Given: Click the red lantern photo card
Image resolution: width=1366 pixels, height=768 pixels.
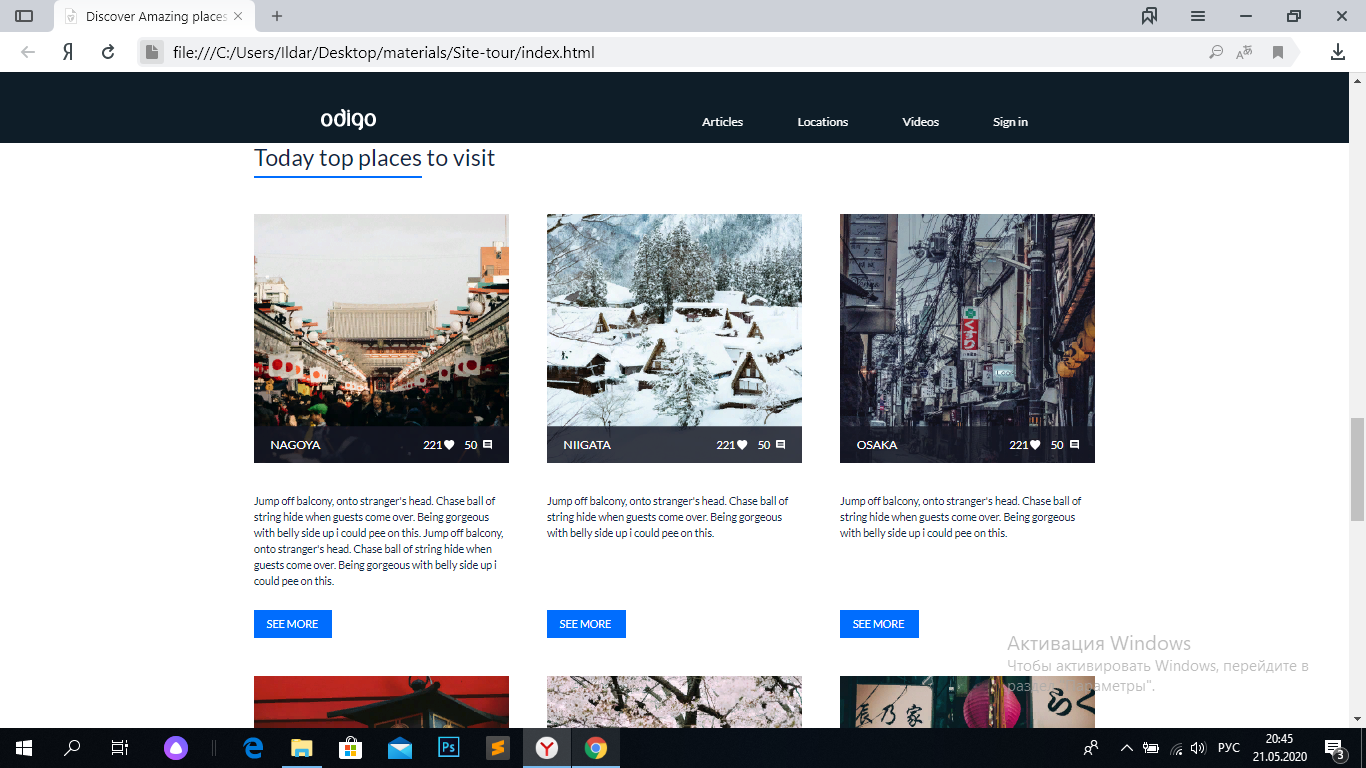Looking at the screenshot, I should 381,702.
